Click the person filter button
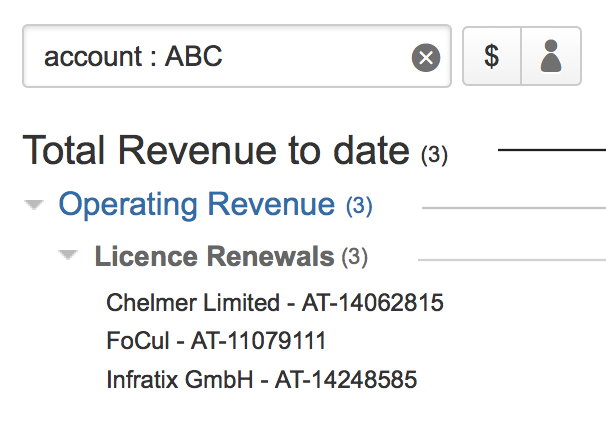The height and width of the screenshot is (432, 606). [551, 57]
